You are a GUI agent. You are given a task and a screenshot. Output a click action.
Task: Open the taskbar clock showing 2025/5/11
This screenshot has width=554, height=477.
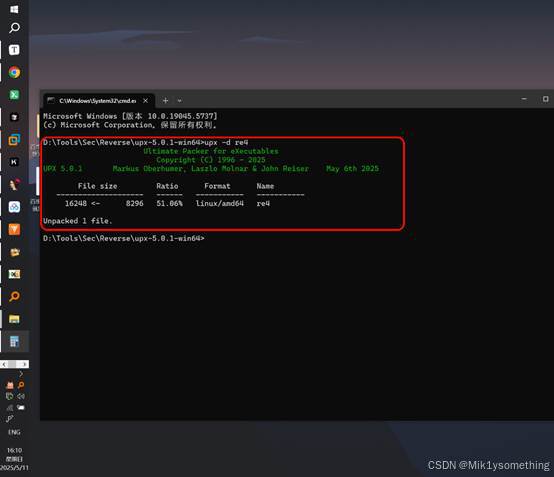(x=14, y=459)
